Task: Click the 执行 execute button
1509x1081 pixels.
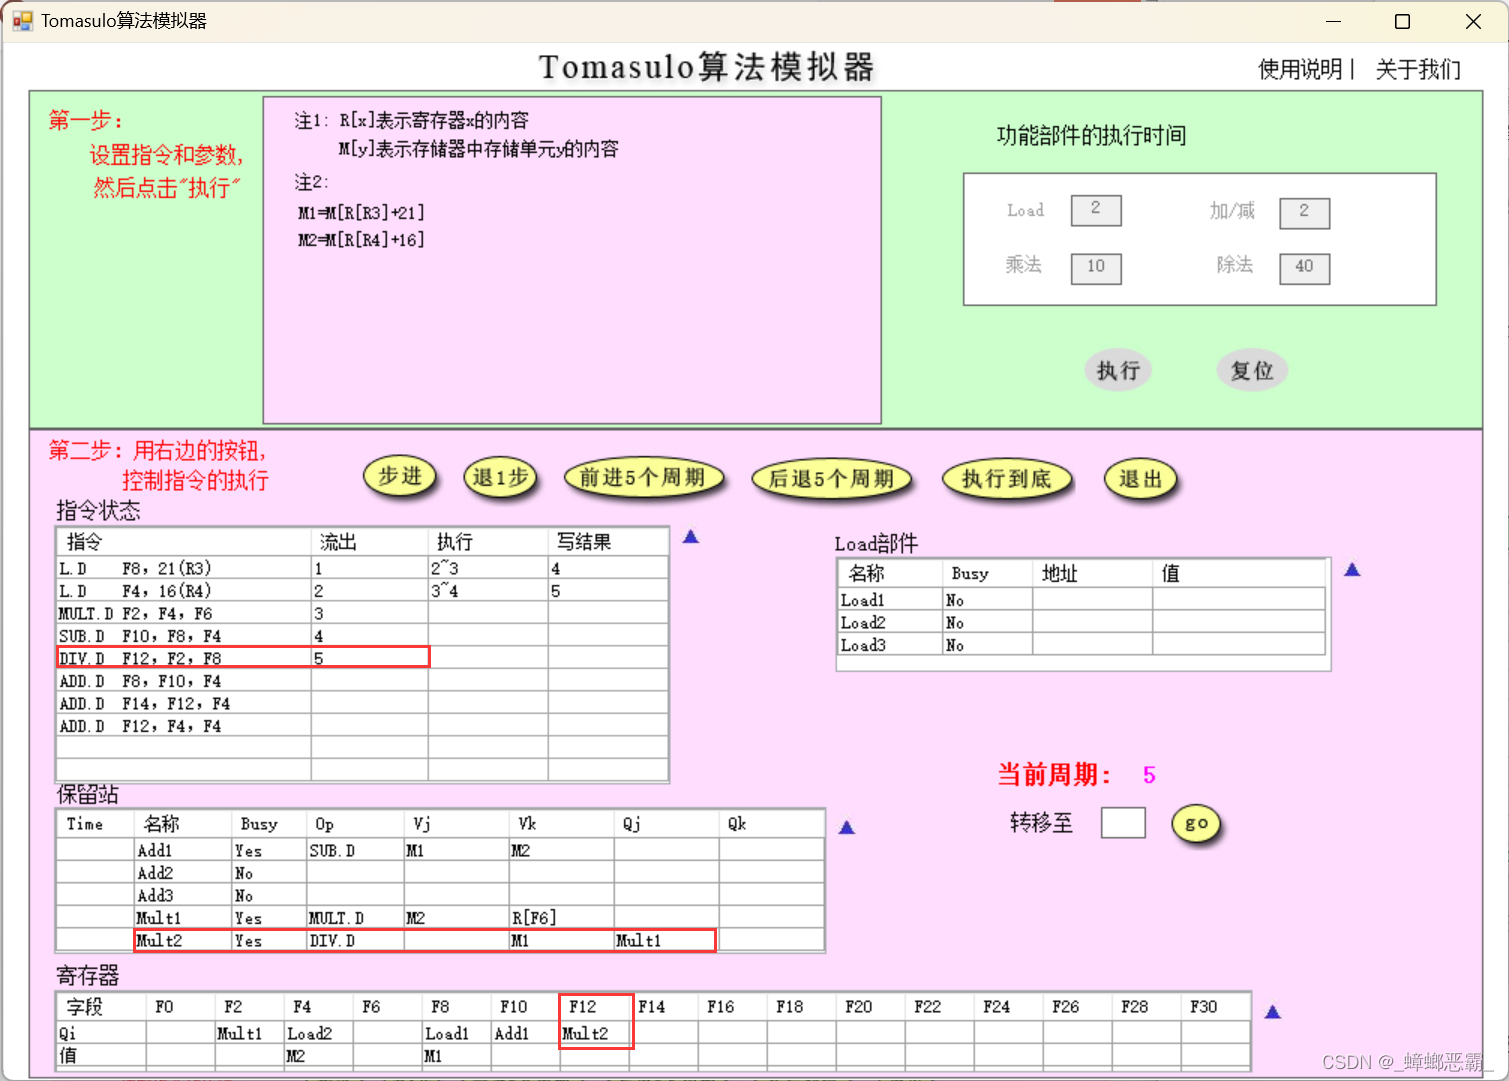Action: (1118, 371)
